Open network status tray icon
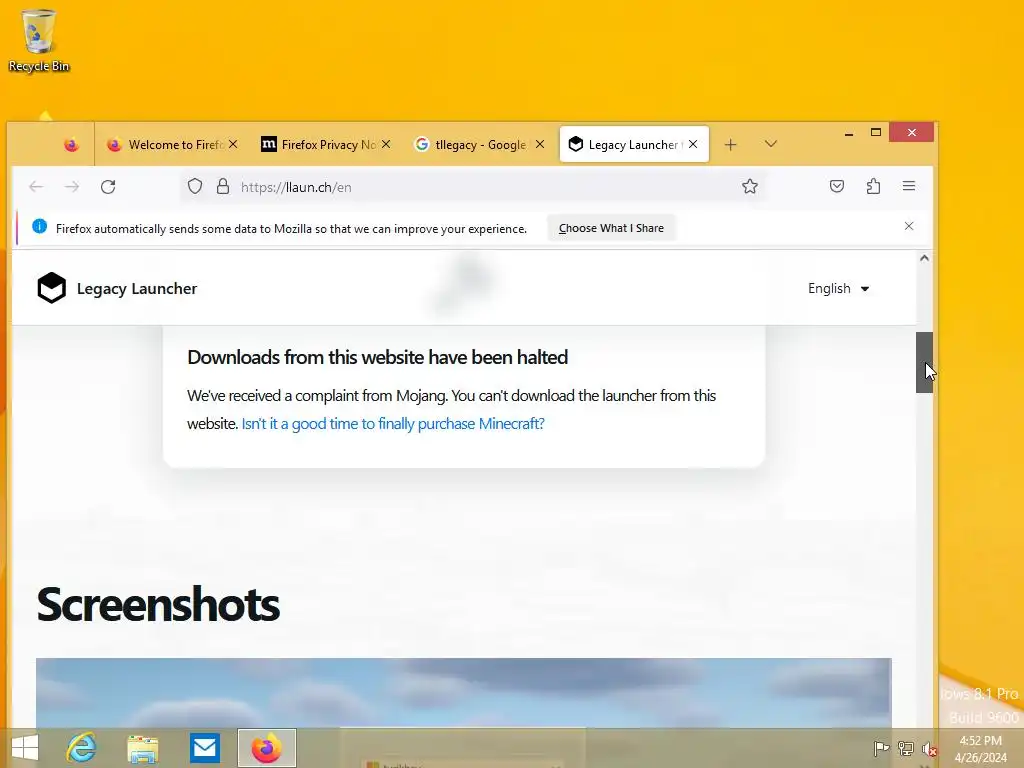 pyautogui.click(x=906, y=748)
